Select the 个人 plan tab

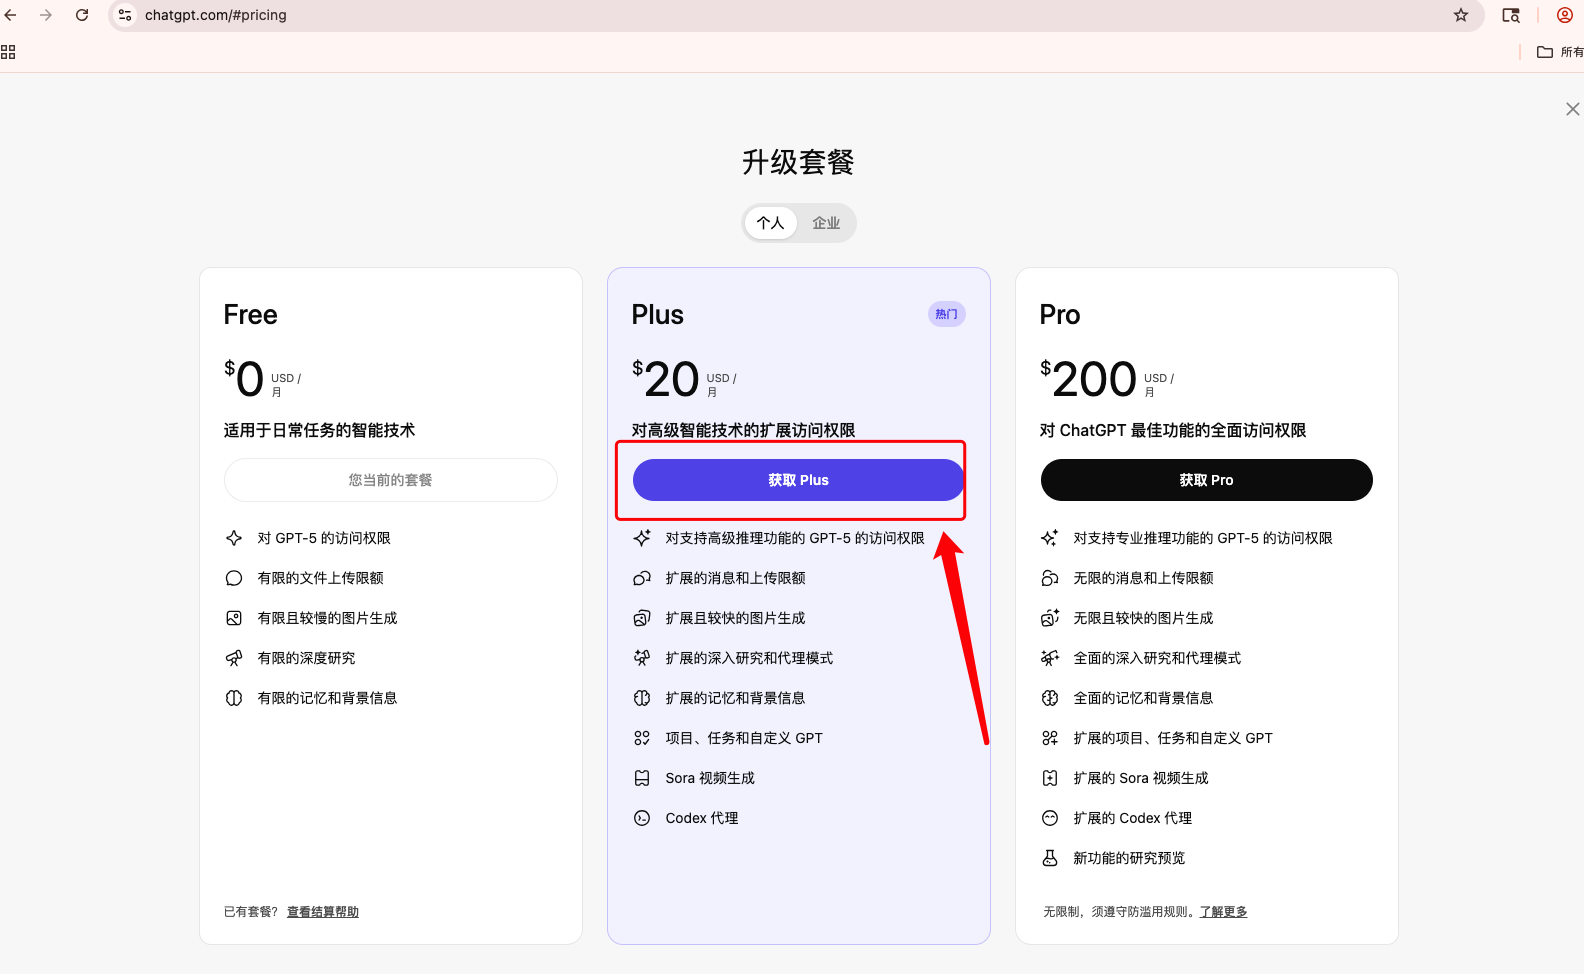(770, 223)
